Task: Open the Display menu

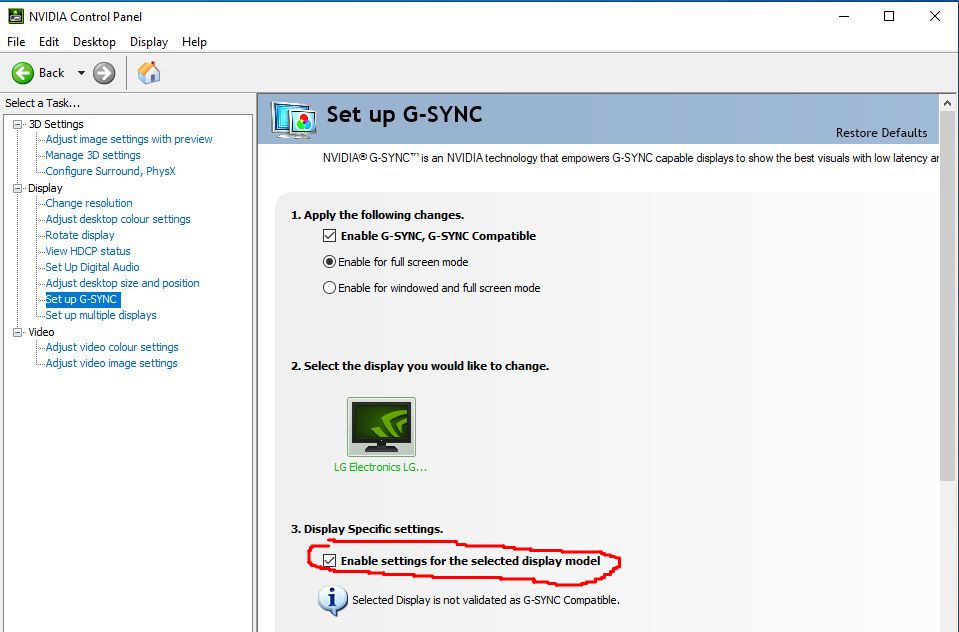Action: [x=149, y=42]
